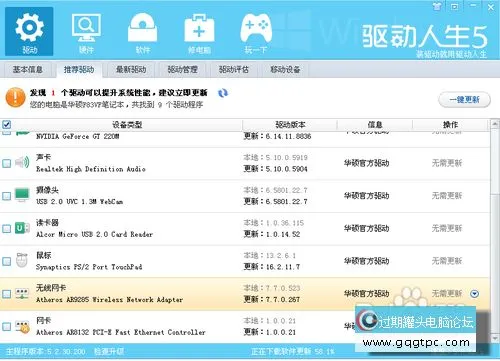500x361 pixels.
Task: Click the 摄像头 monitor device icon
Action: pos(22,195)
